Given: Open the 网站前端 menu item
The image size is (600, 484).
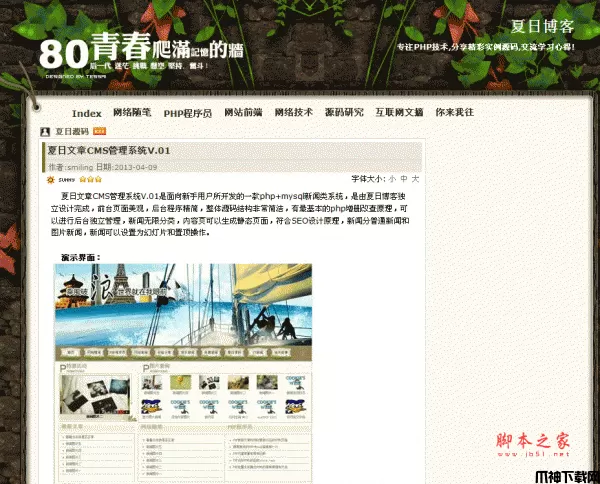Looking at the screenshot, I should point(243,112).
